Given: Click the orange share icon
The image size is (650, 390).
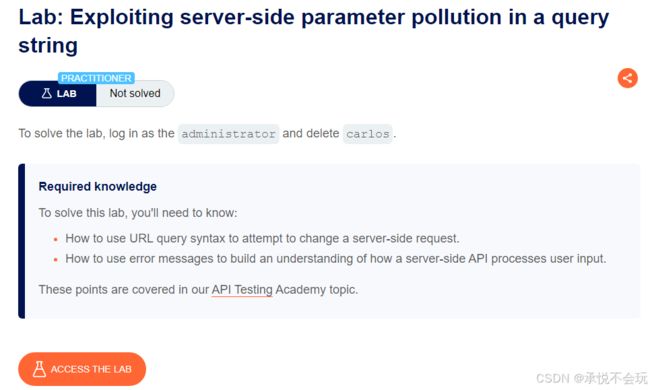Looking at the screenshot, I should 627,78.
